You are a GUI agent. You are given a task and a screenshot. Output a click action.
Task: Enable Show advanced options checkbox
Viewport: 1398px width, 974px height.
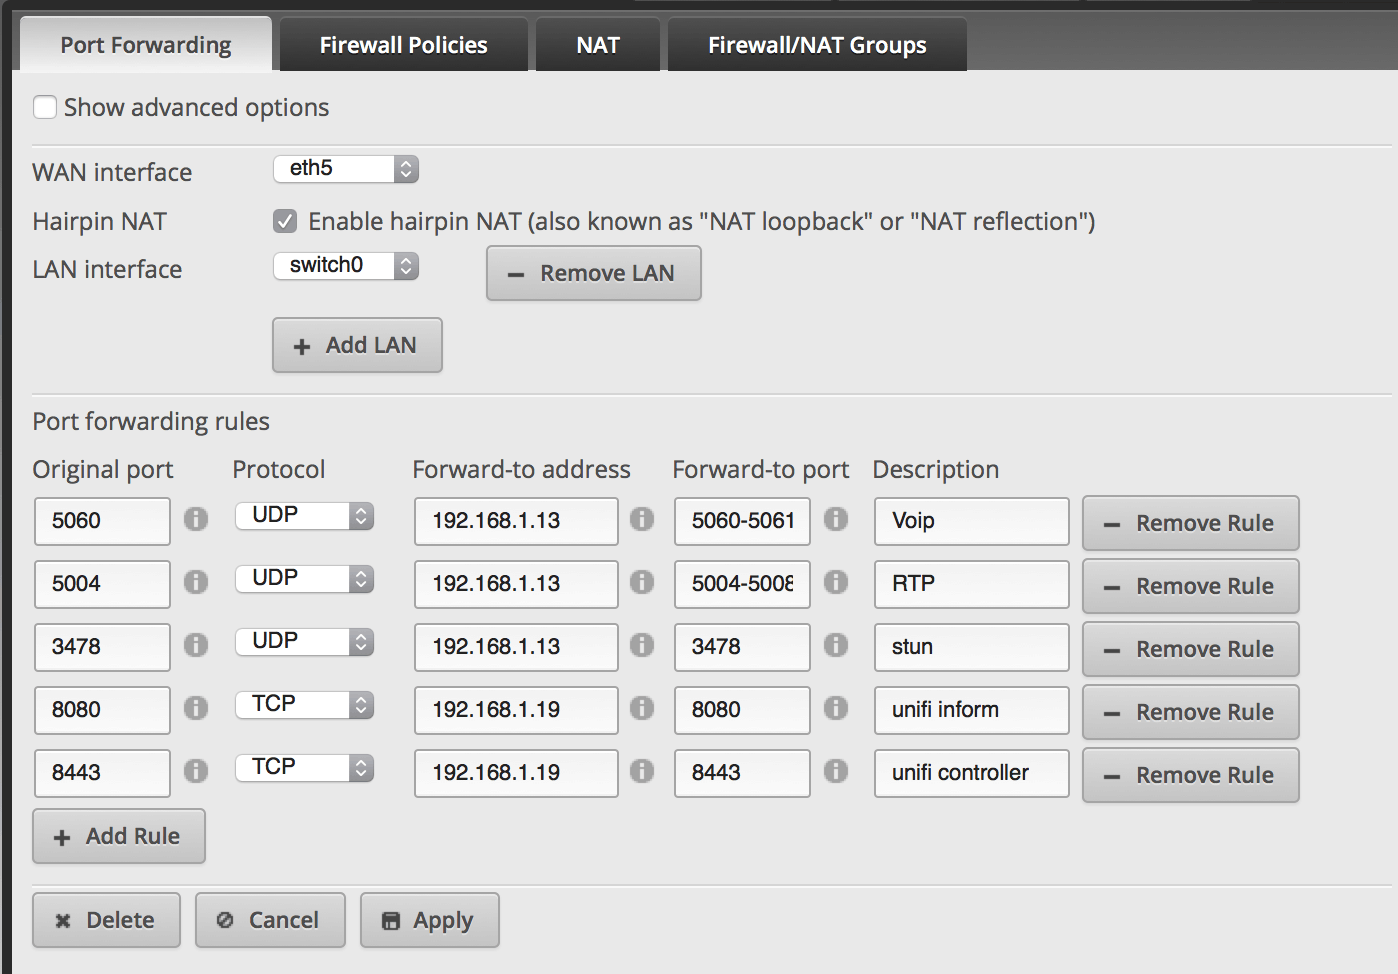(x=45, y=107)
